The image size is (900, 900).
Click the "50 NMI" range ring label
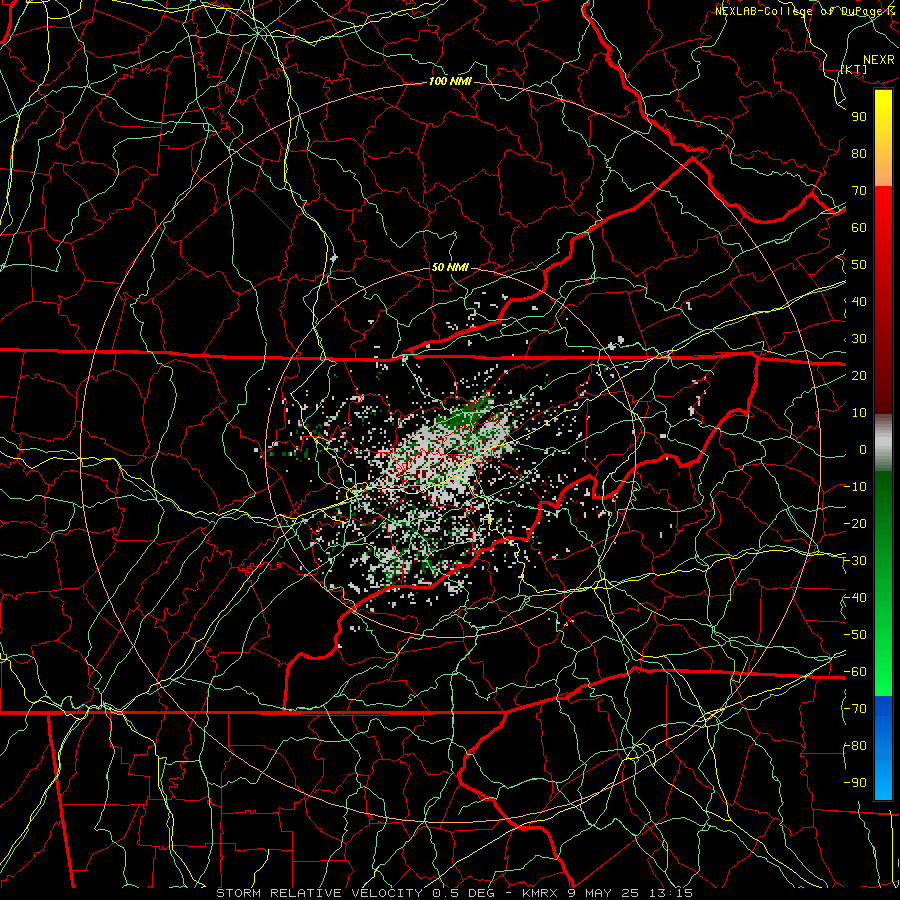pyautogui.click(x=450, y=267)
